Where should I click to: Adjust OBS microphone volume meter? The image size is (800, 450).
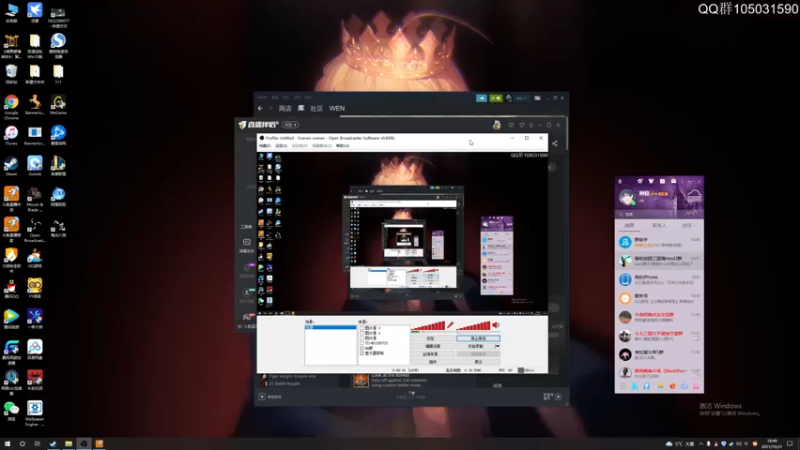[428, 326]
